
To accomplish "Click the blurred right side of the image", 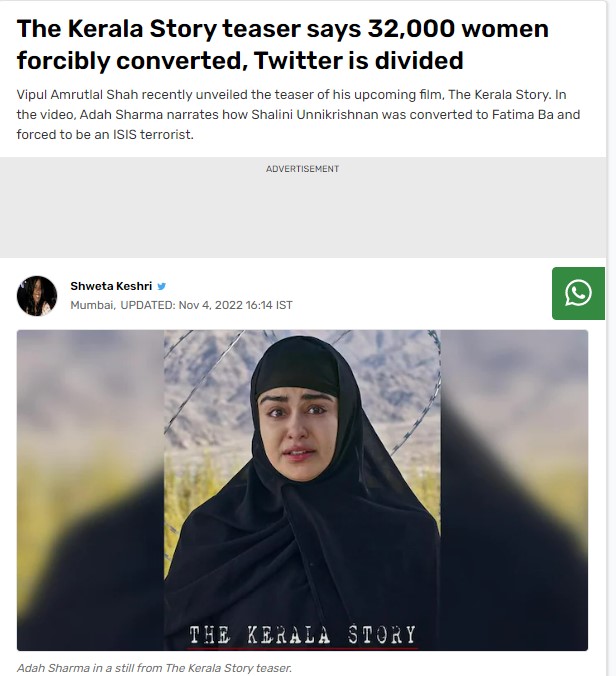I will 514,490.
